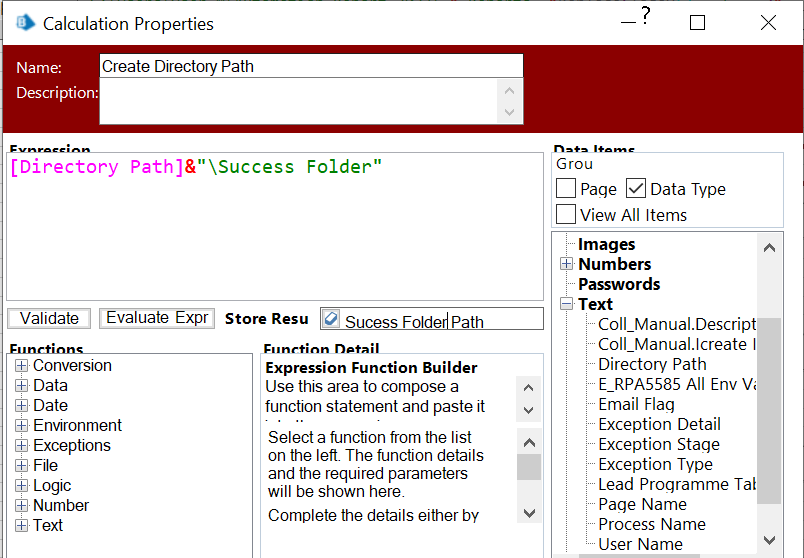Viewport: 804px width, 558px height.
Task: Click the Blue Prism icon in title bar
Action: [25, 23]
